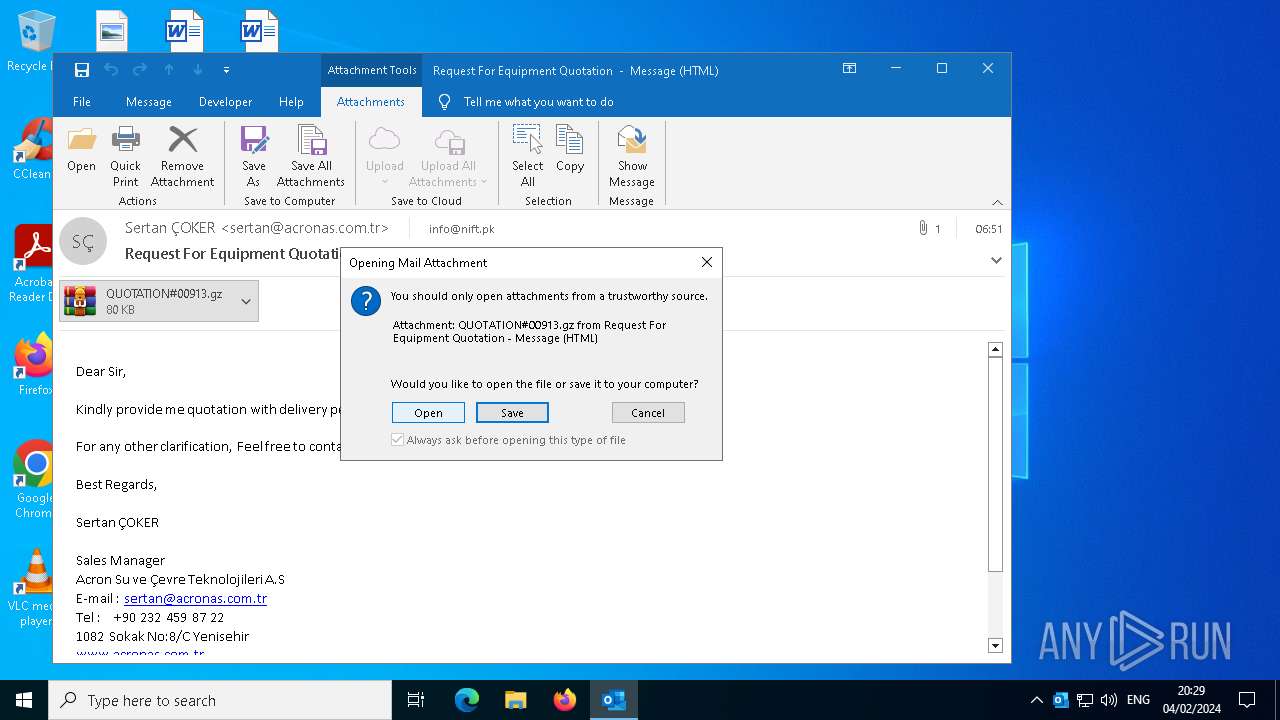Click Quick Print in Actions group
This screenshot has width=1280, height=720.
pyautogui.click(x=126, y=156)
